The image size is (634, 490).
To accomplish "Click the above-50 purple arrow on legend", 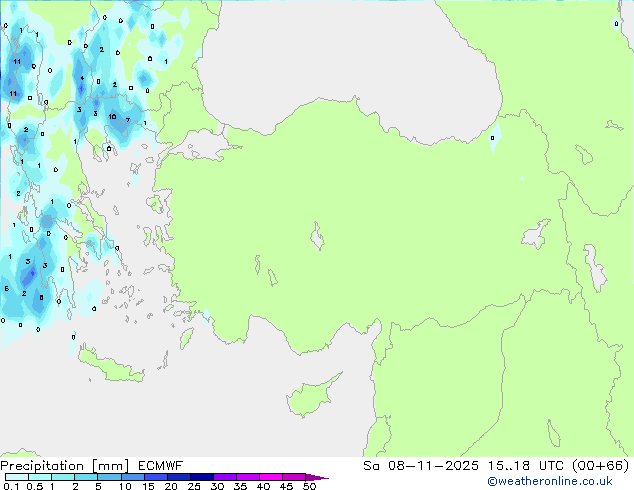I will pos(317,477).
